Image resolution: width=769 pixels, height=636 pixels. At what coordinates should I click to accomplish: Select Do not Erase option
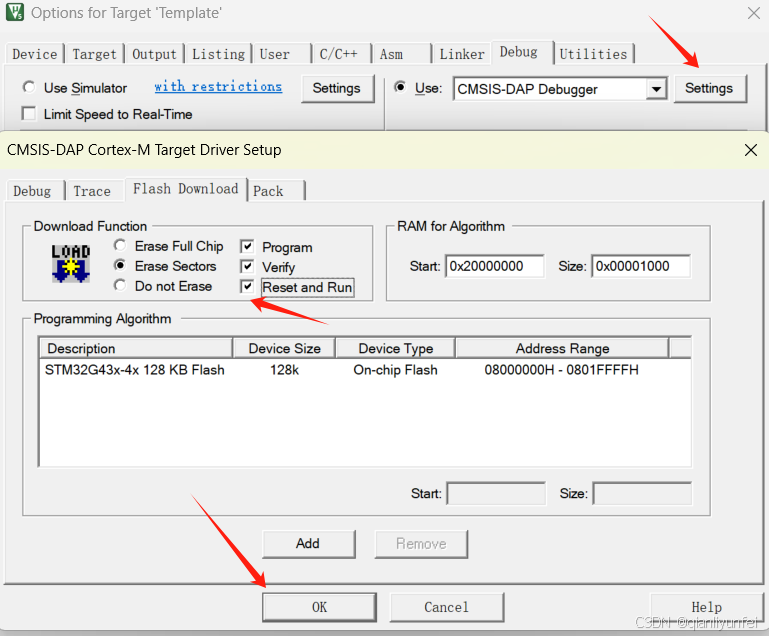click(120, 285)
